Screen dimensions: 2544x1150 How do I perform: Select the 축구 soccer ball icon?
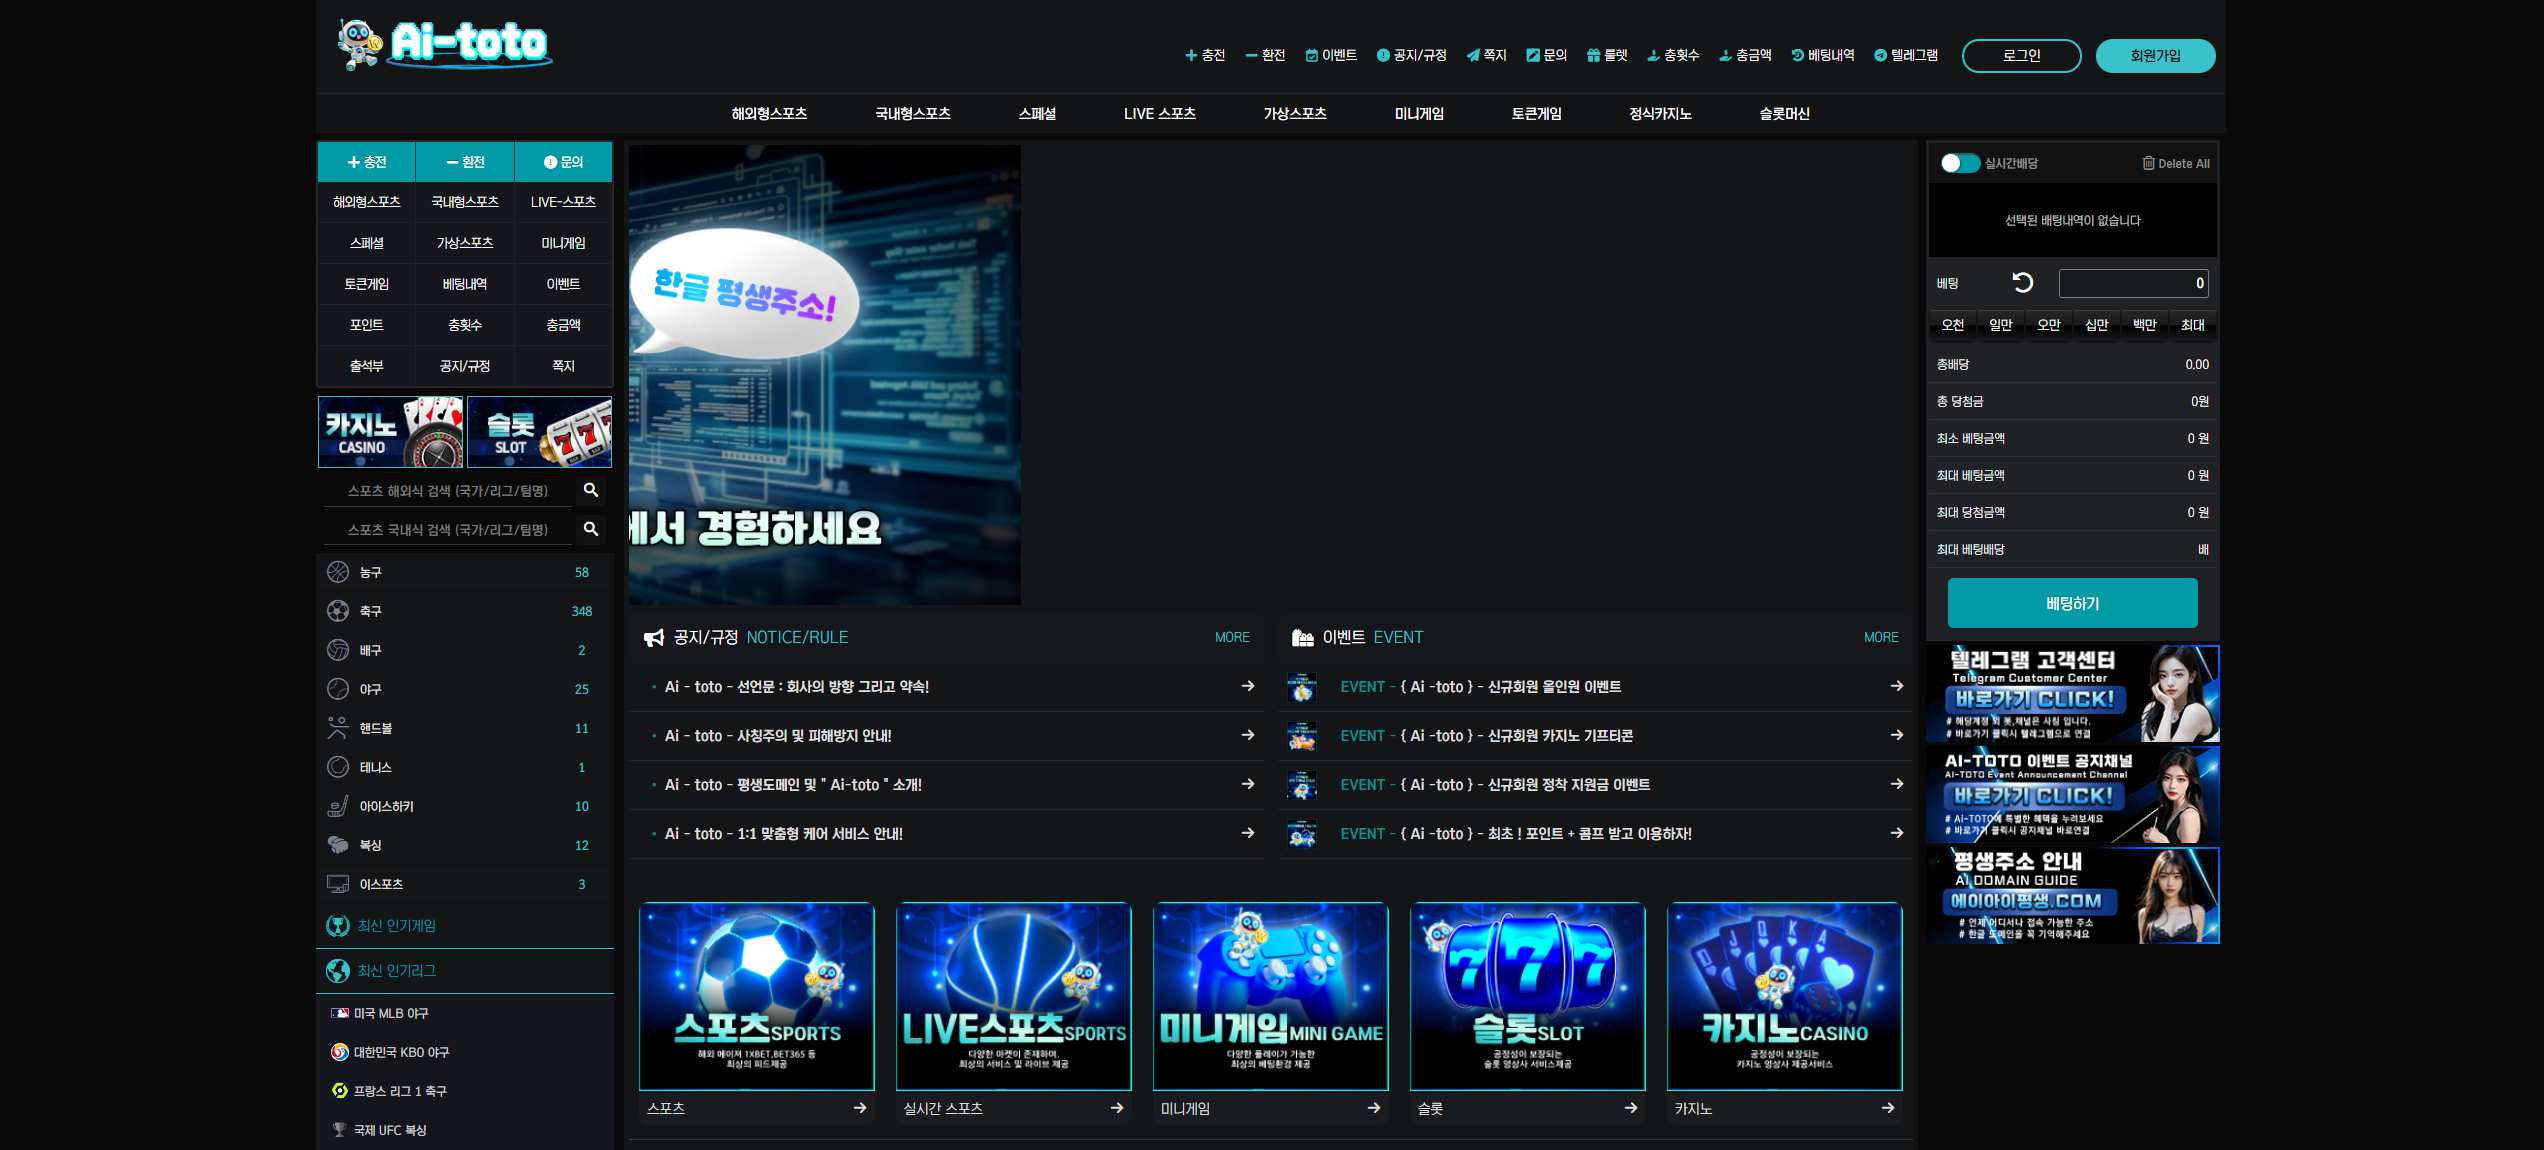(x=338, y=611)
